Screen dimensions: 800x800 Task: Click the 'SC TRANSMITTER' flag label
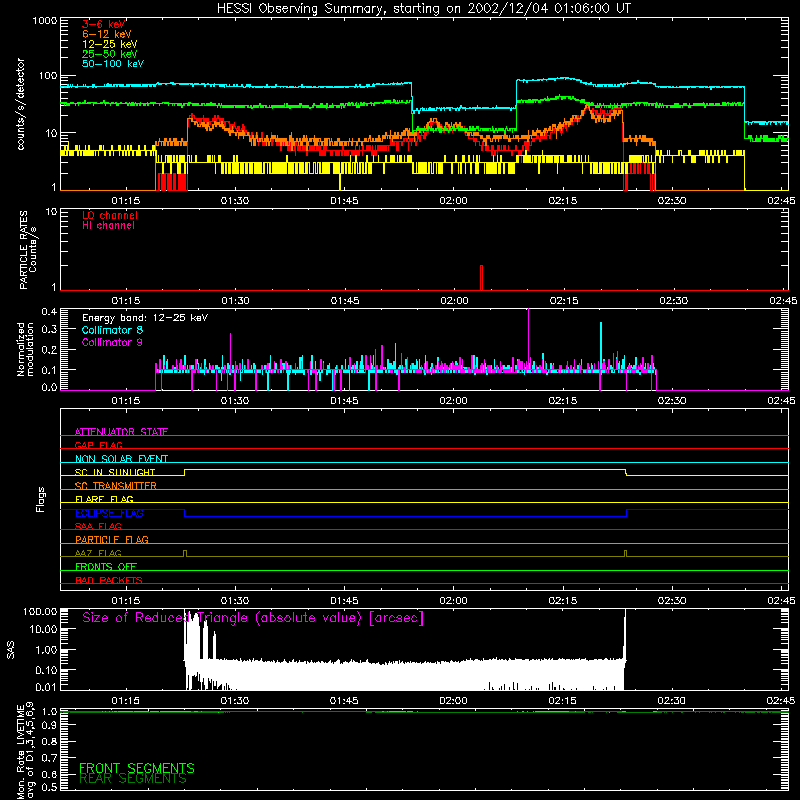click(116, 486)
